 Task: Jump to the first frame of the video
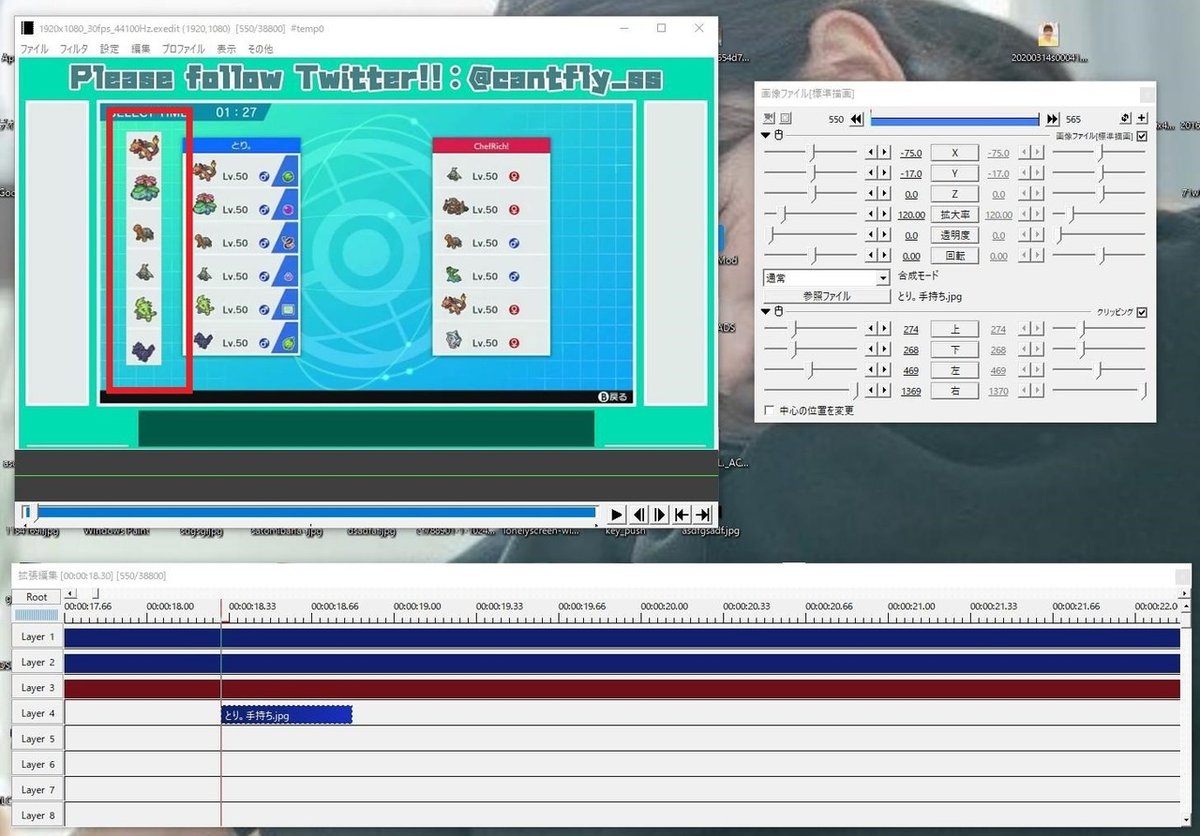tap(682, 514)
